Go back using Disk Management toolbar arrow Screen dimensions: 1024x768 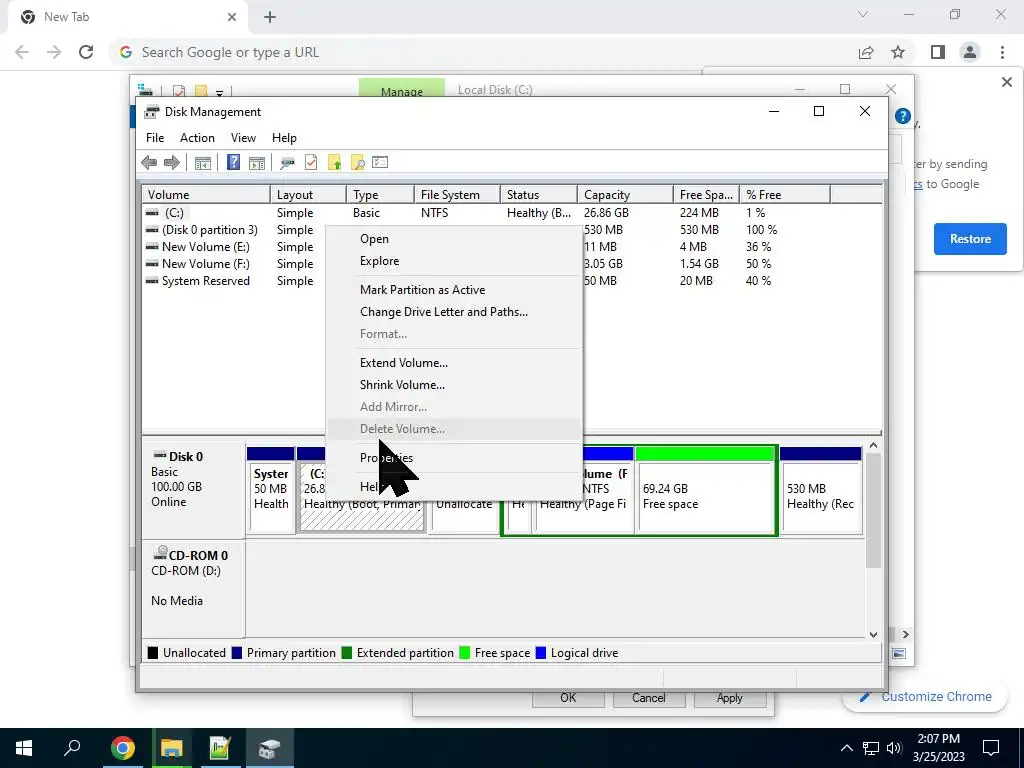pyautogui.click(x=149, y=163)
